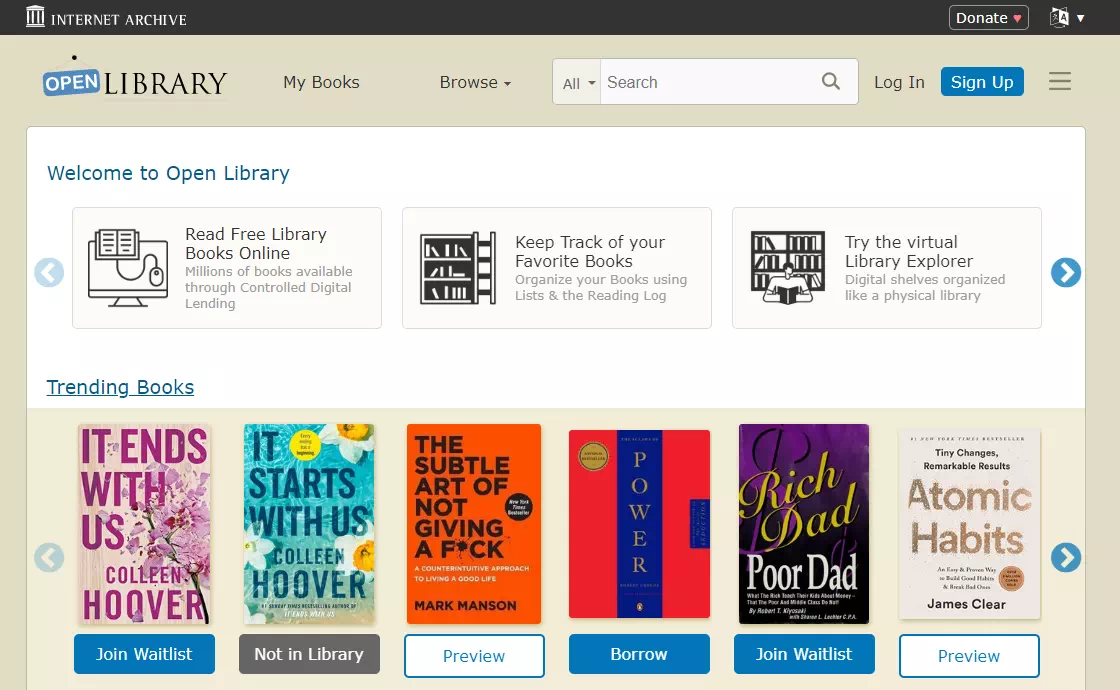Click next arrow in trending books carousel
Image resolution: width=1120 pixels, height=690 pixels.
1066,557
